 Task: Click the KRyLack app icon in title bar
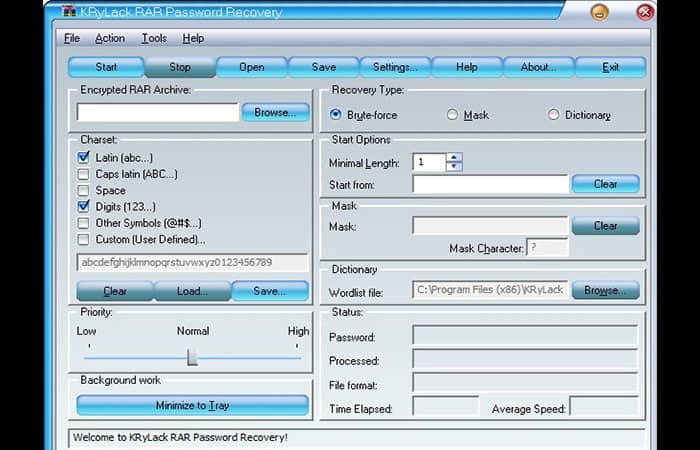coord(69,12)
